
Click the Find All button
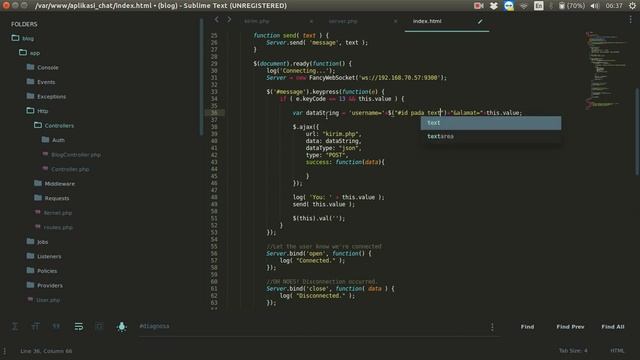click(613, 327)
